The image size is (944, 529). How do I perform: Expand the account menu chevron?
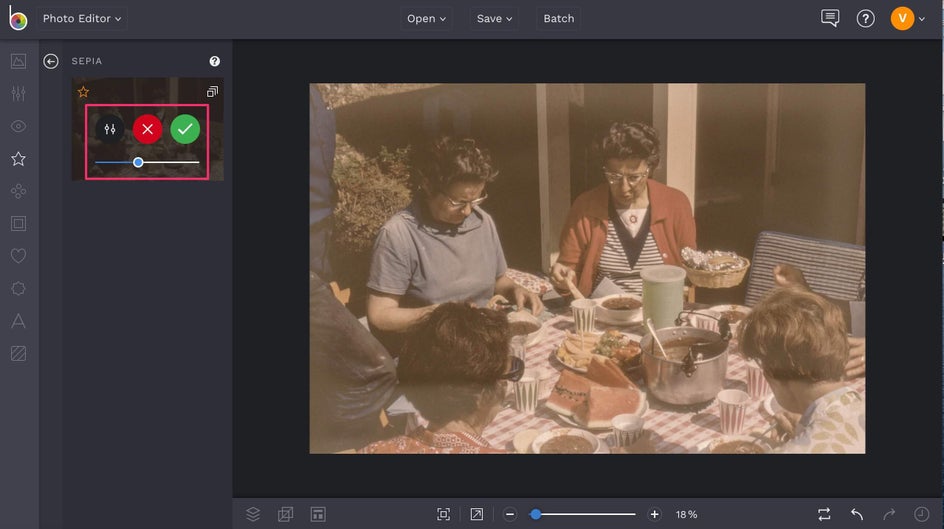922,19
